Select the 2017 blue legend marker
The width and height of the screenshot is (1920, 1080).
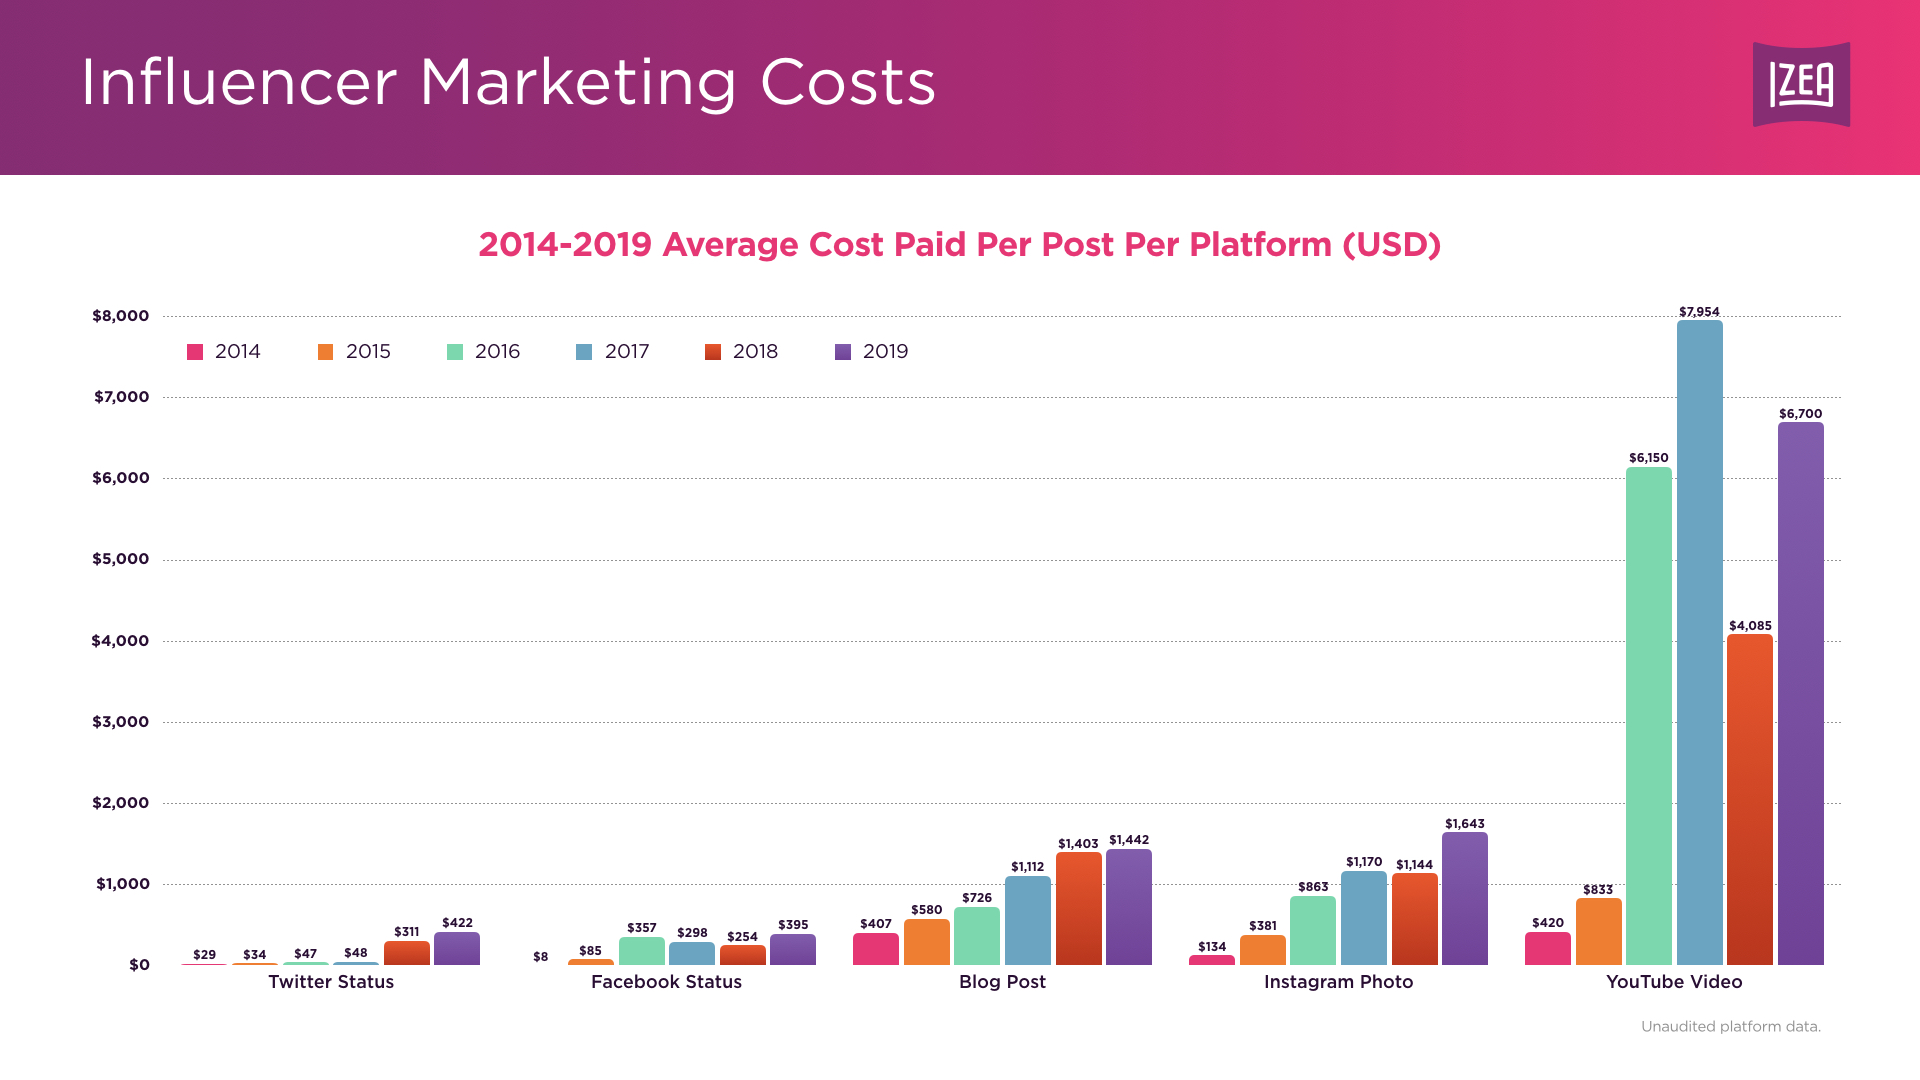point(583,351)
